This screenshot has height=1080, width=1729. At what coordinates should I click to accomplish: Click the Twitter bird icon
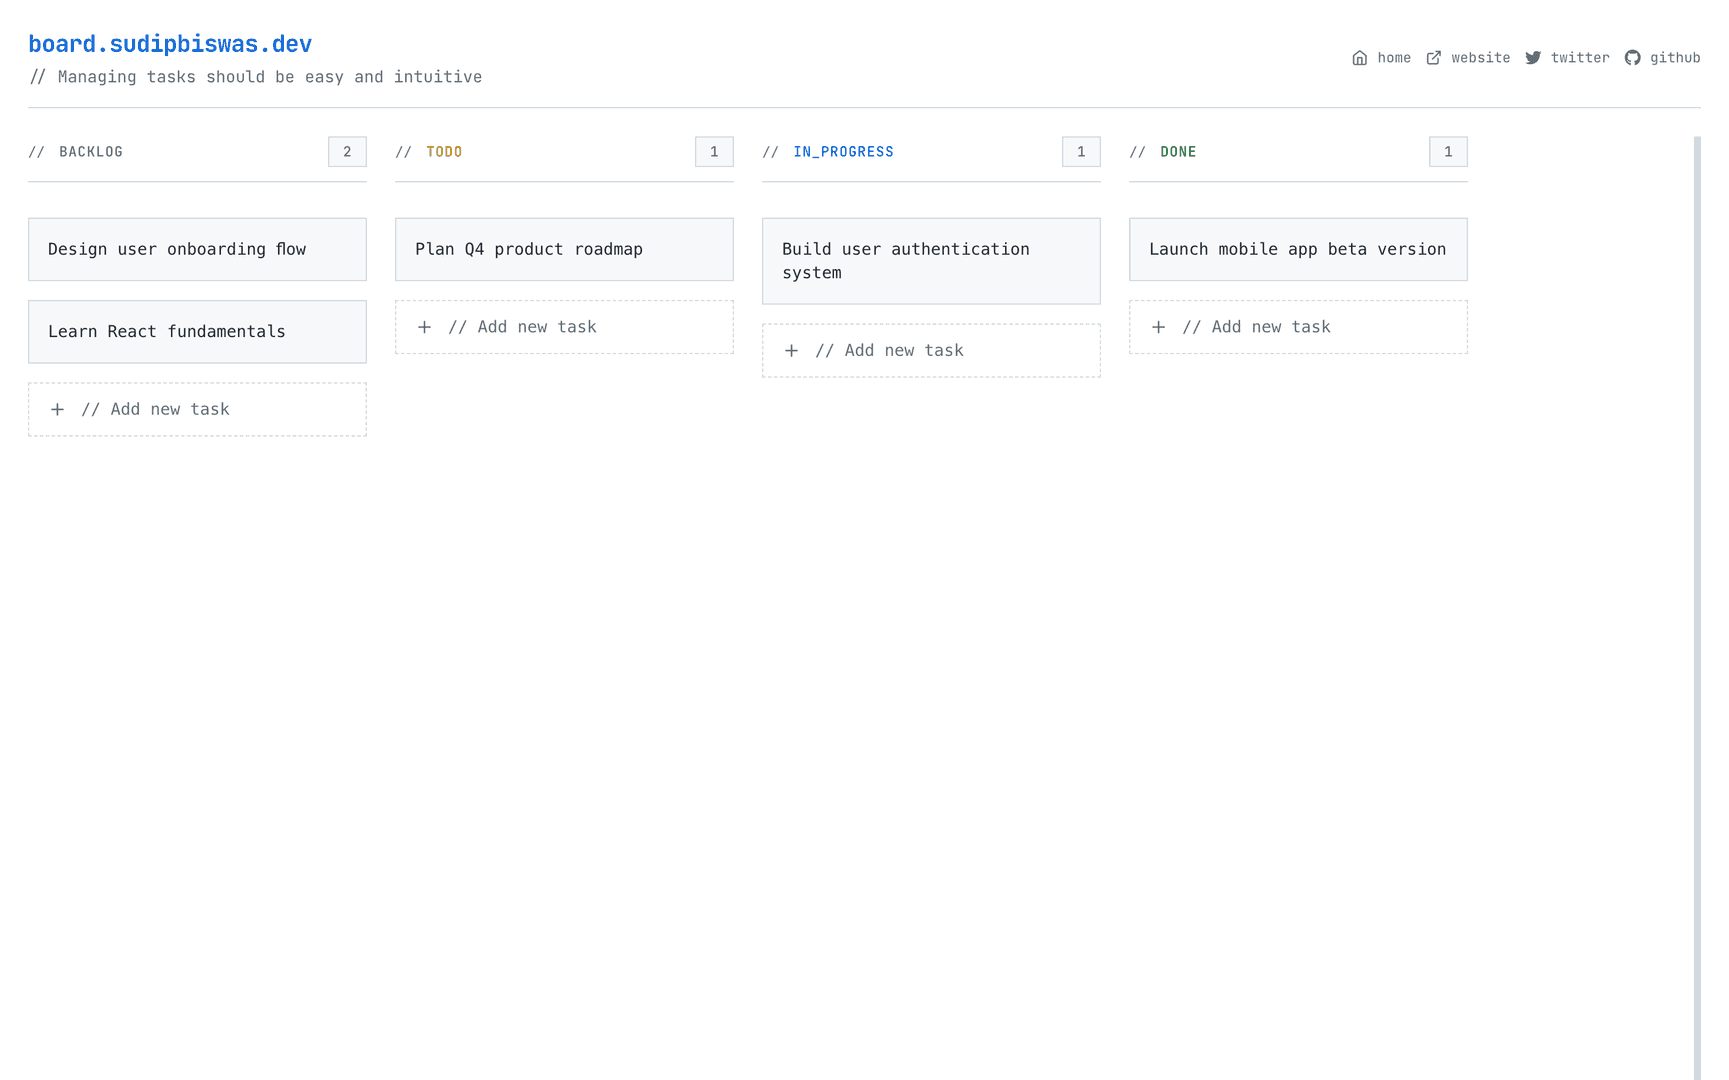coord(1532,58)
